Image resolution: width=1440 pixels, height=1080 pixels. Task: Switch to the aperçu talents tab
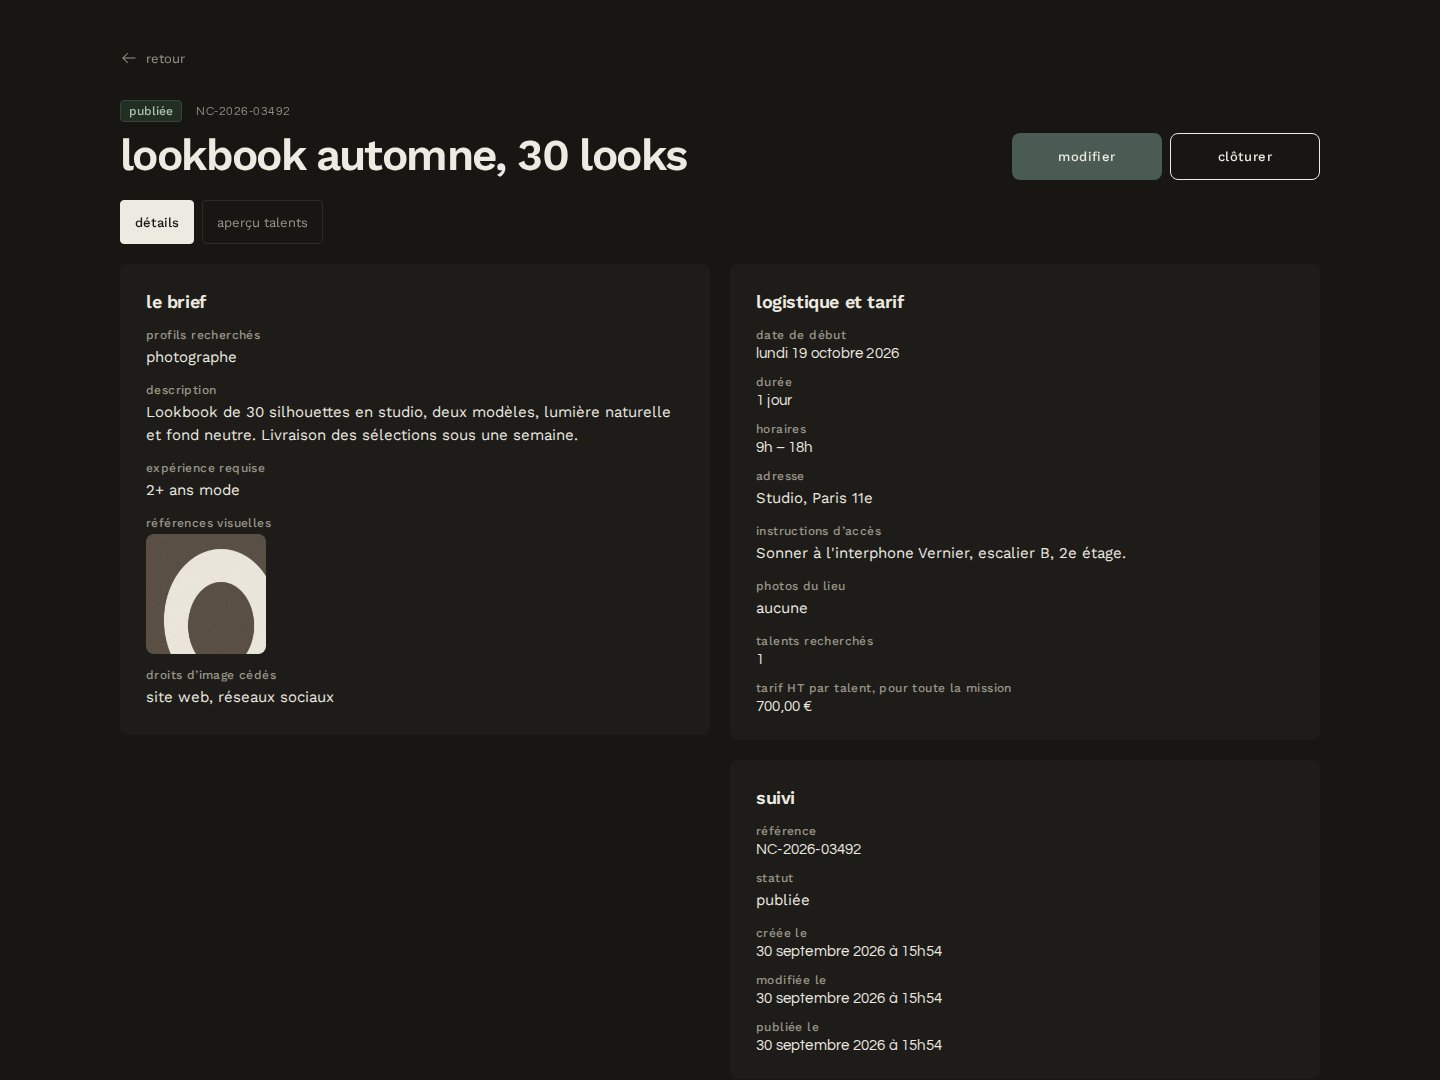click(262, 222)
